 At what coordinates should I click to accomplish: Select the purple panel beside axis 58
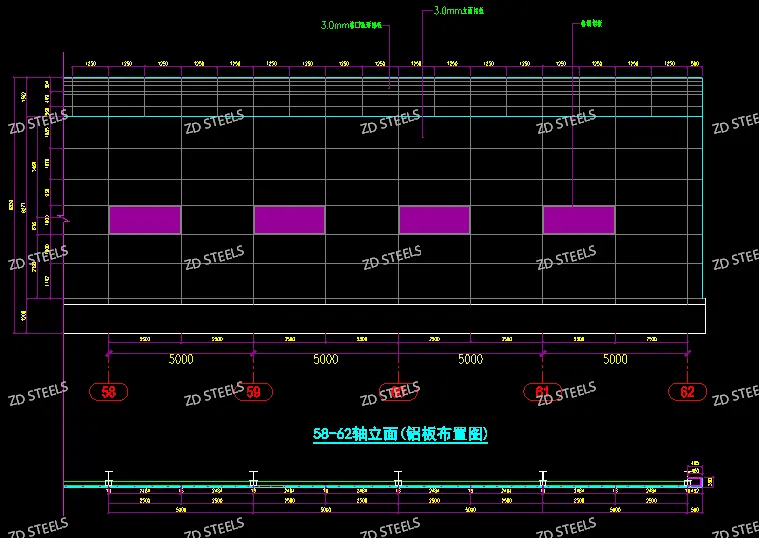(x=145, y=220)
